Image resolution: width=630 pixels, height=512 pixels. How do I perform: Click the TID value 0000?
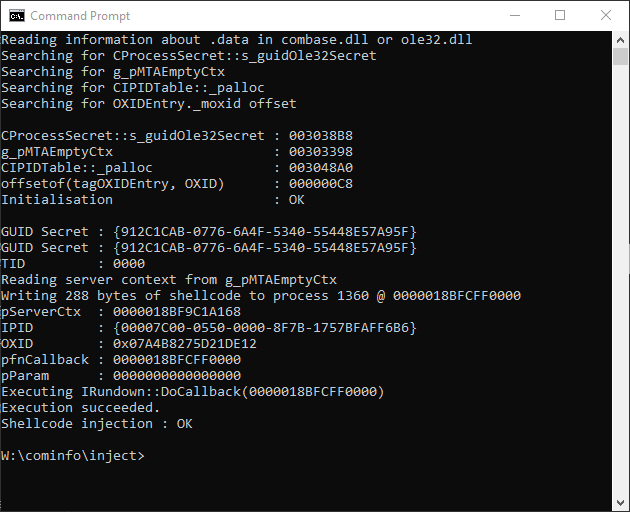(129, 264)
